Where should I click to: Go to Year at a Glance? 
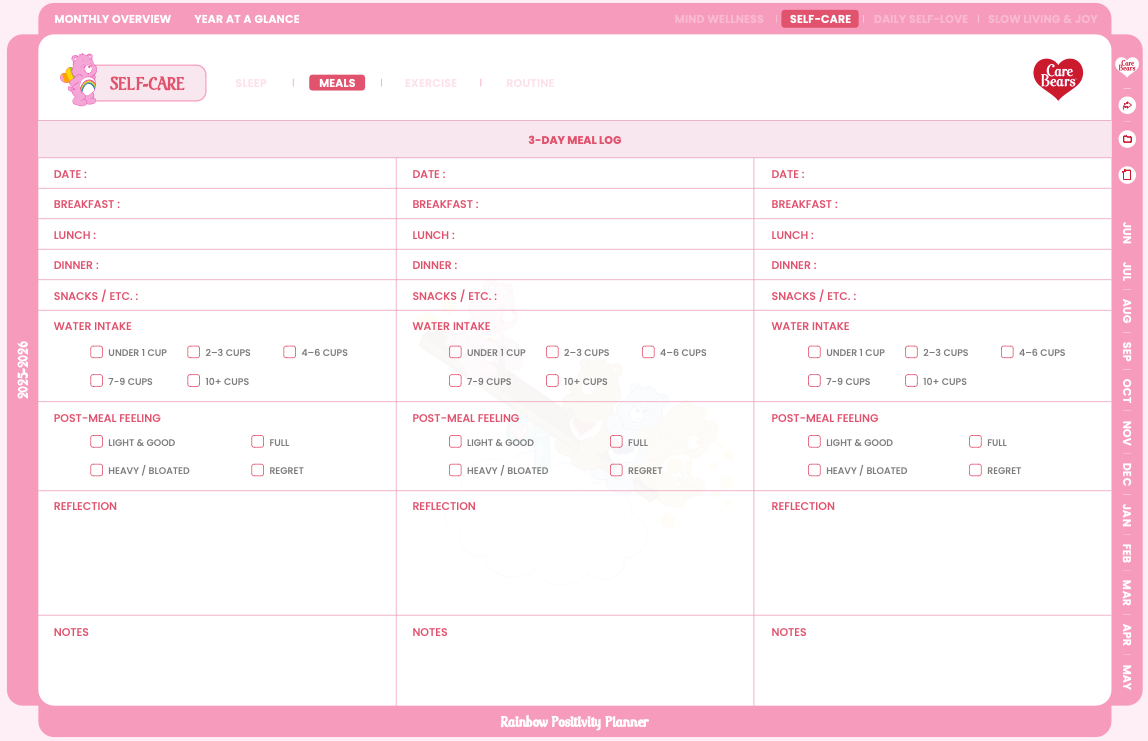click(x=247, y=19)
